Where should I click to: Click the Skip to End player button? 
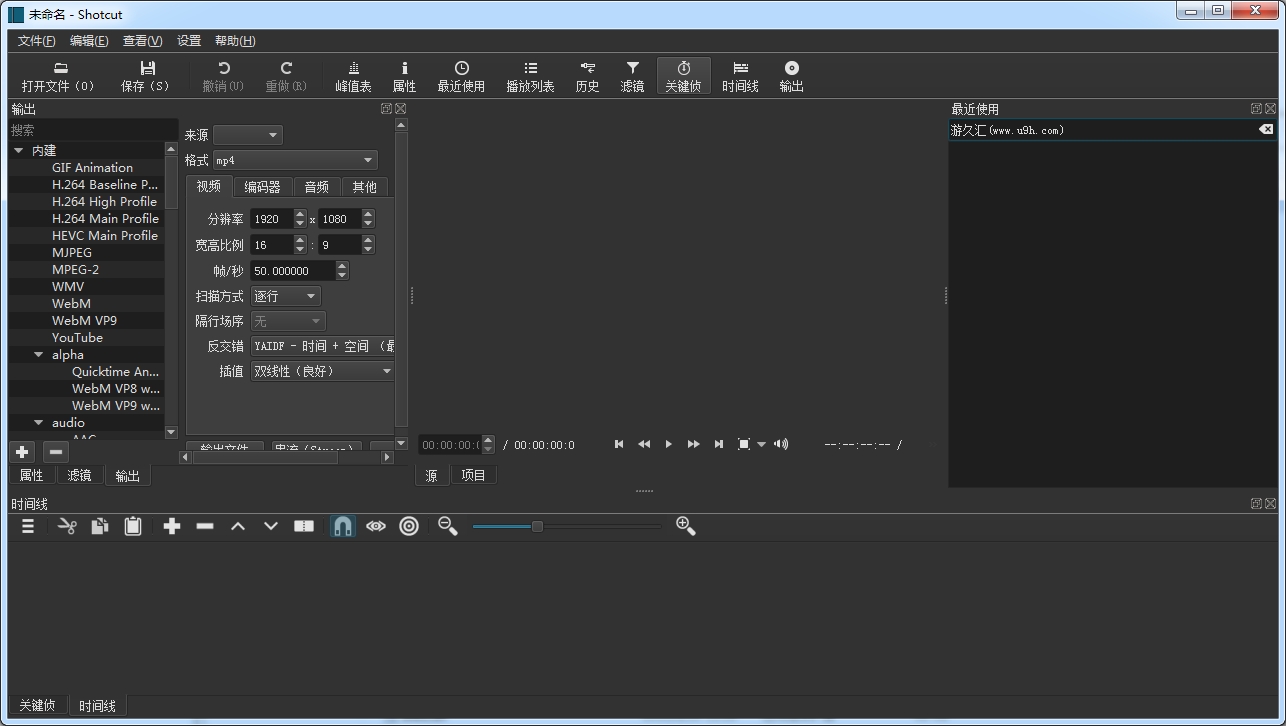pyautogui.click(x=718, y=444)
